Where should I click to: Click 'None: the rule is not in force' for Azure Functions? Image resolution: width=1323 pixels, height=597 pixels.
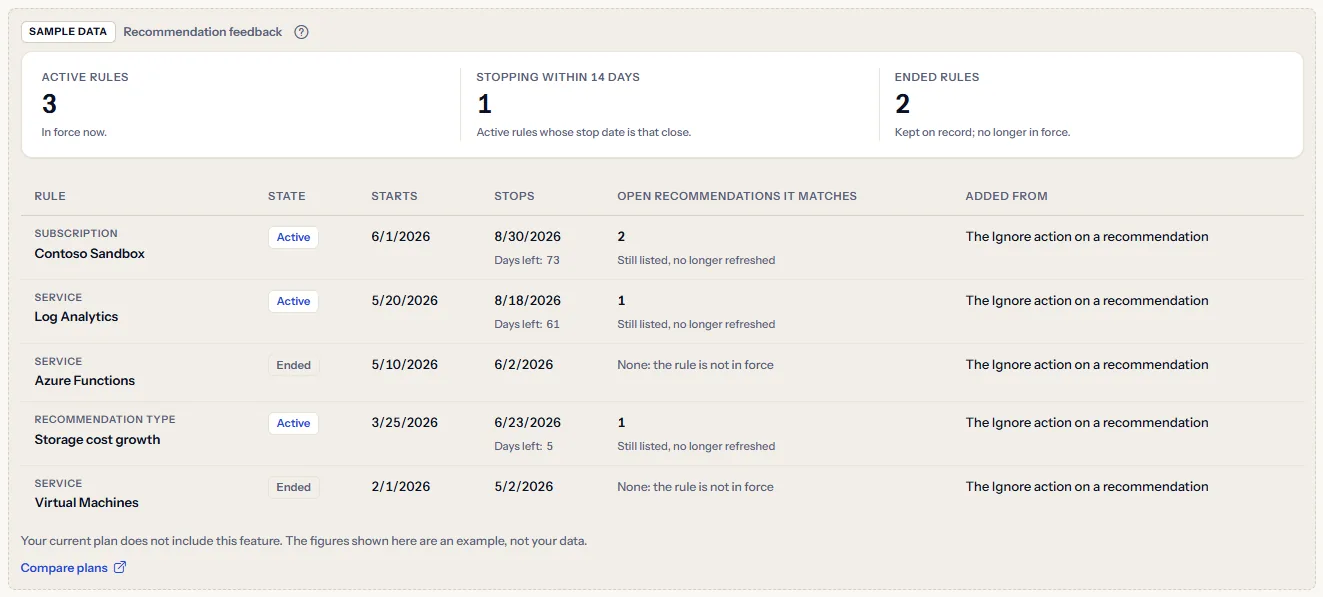696,365
